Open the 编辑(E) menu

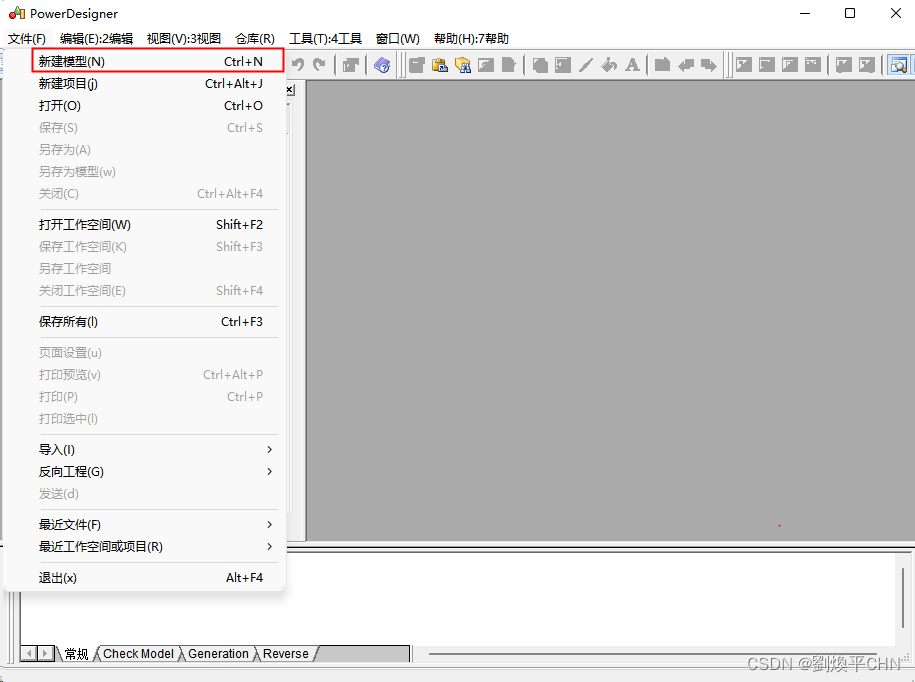[x=96, y=39]
